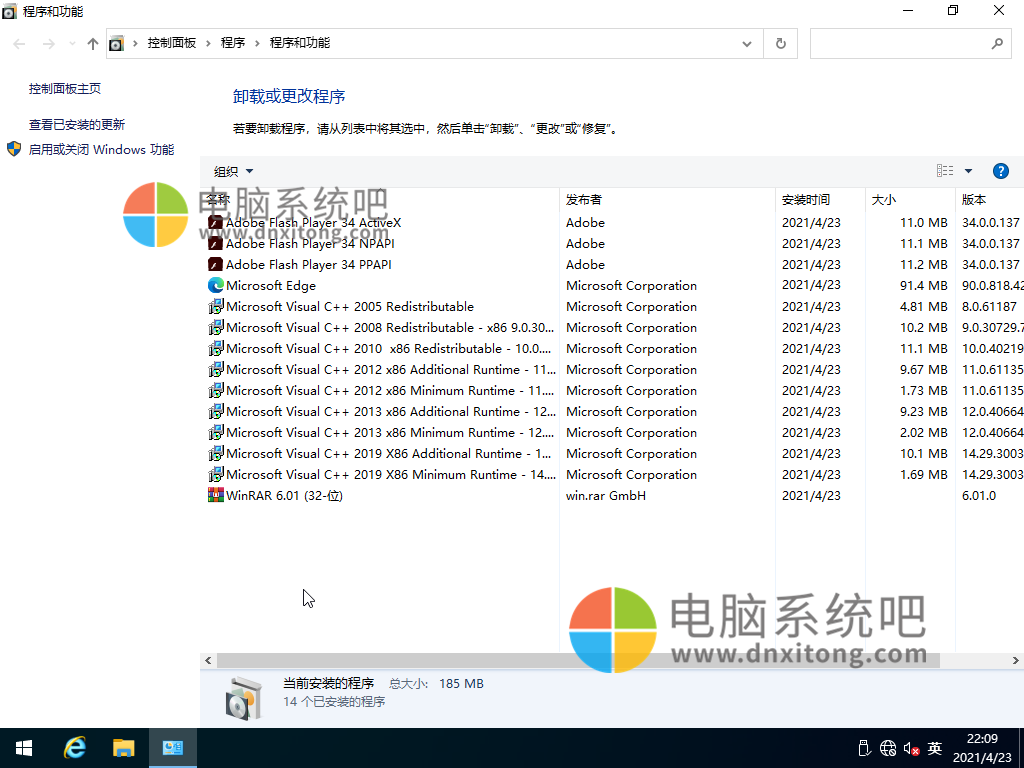The image size is (1024, 768).
Task: Click the Start button
Action: (23, 747)
